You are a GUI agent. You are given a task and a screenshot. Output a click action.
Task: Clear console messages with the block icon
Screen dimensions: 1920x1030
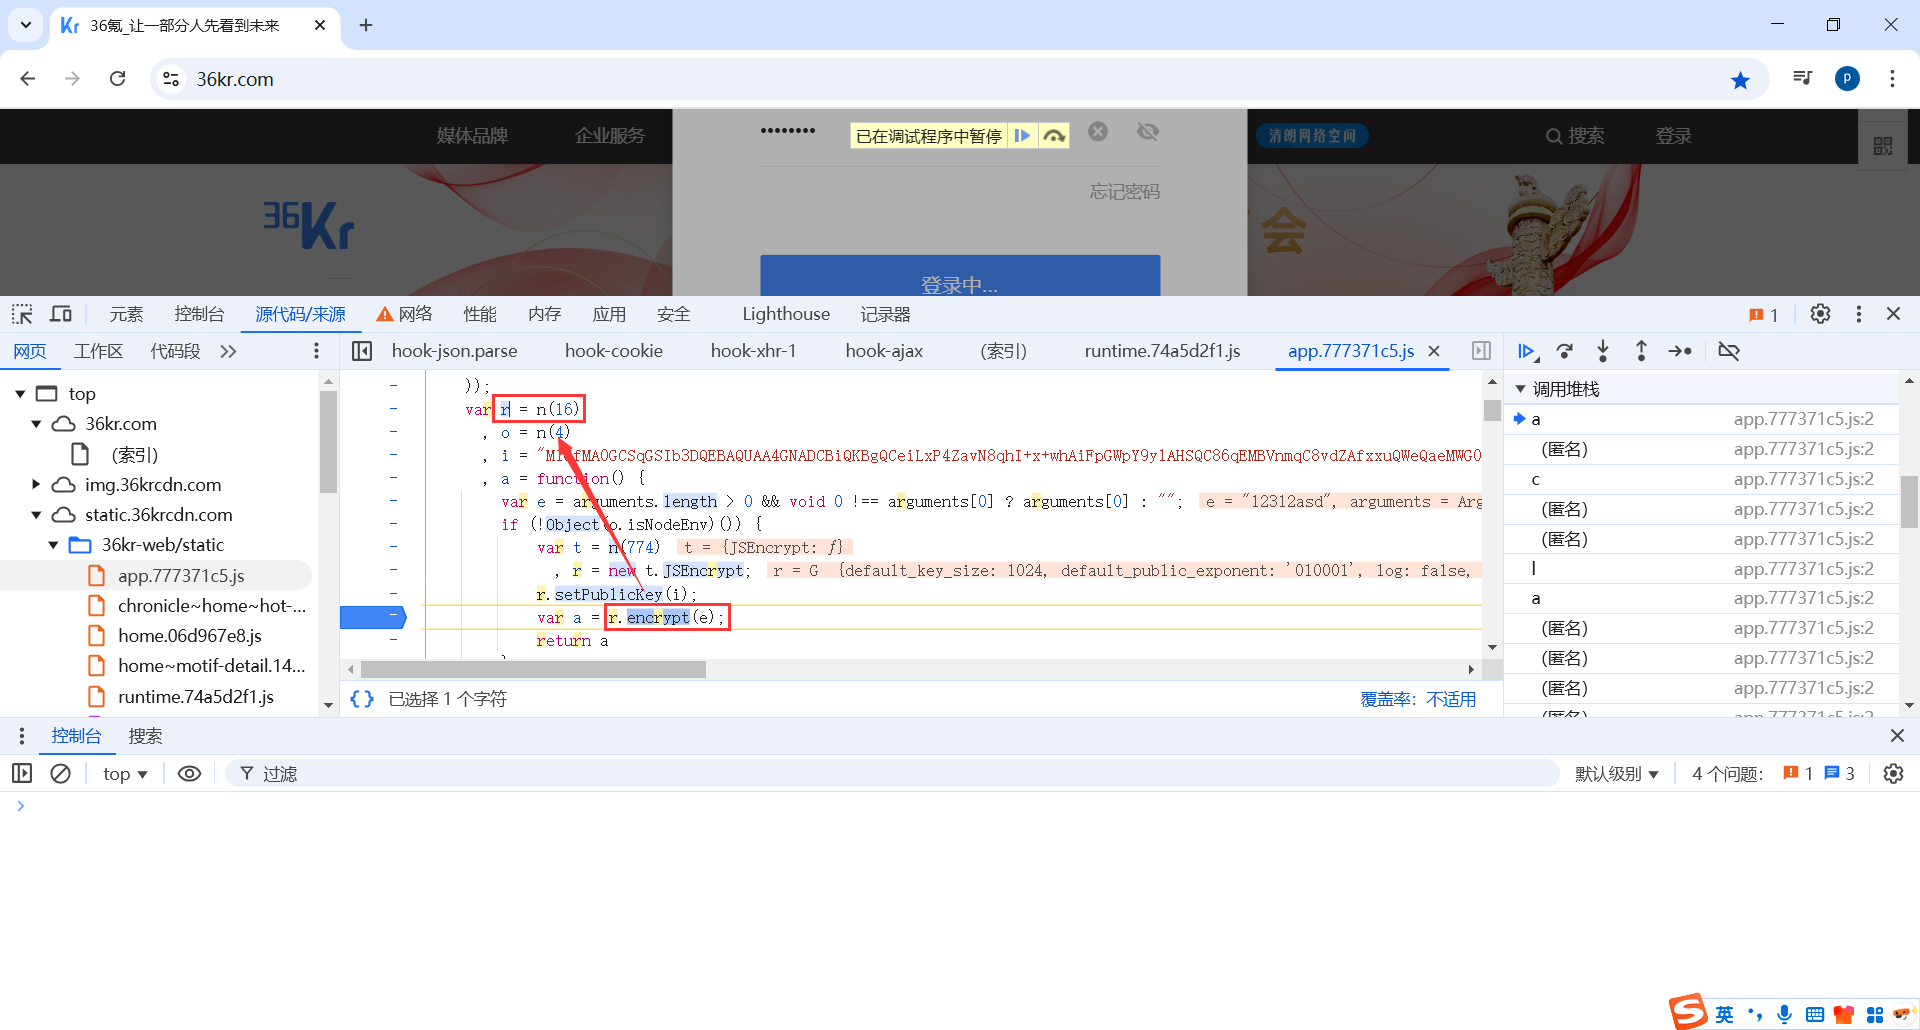61,773
